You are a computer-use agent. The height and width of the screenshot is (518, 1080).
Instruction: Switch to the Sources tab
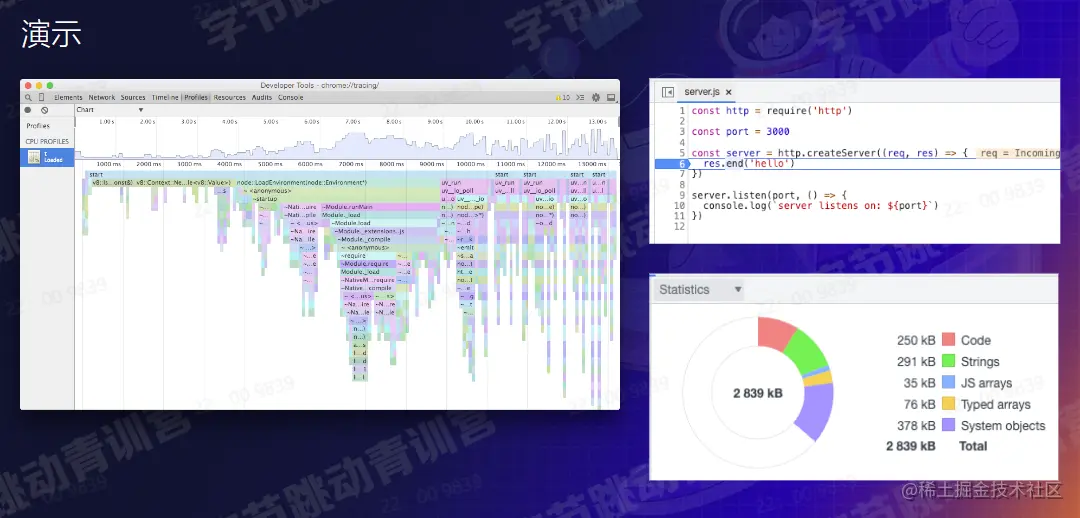(133, 98)
